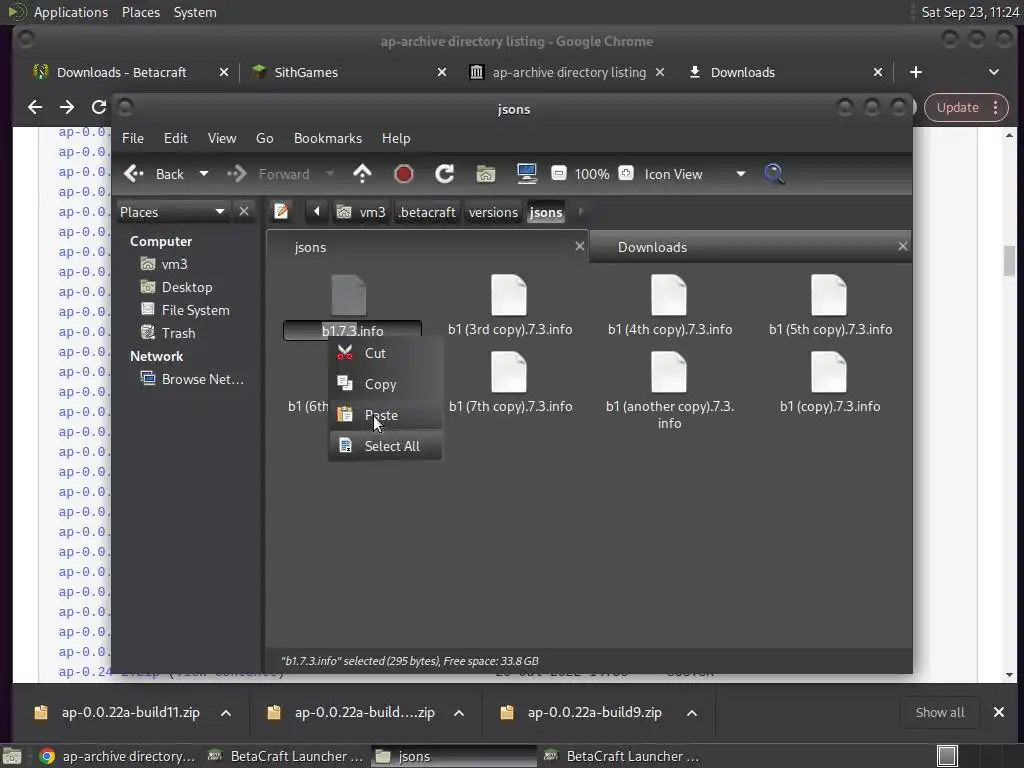Zoom out with the minus icon
Screen dimensions: 1024x768
(558, 173)
